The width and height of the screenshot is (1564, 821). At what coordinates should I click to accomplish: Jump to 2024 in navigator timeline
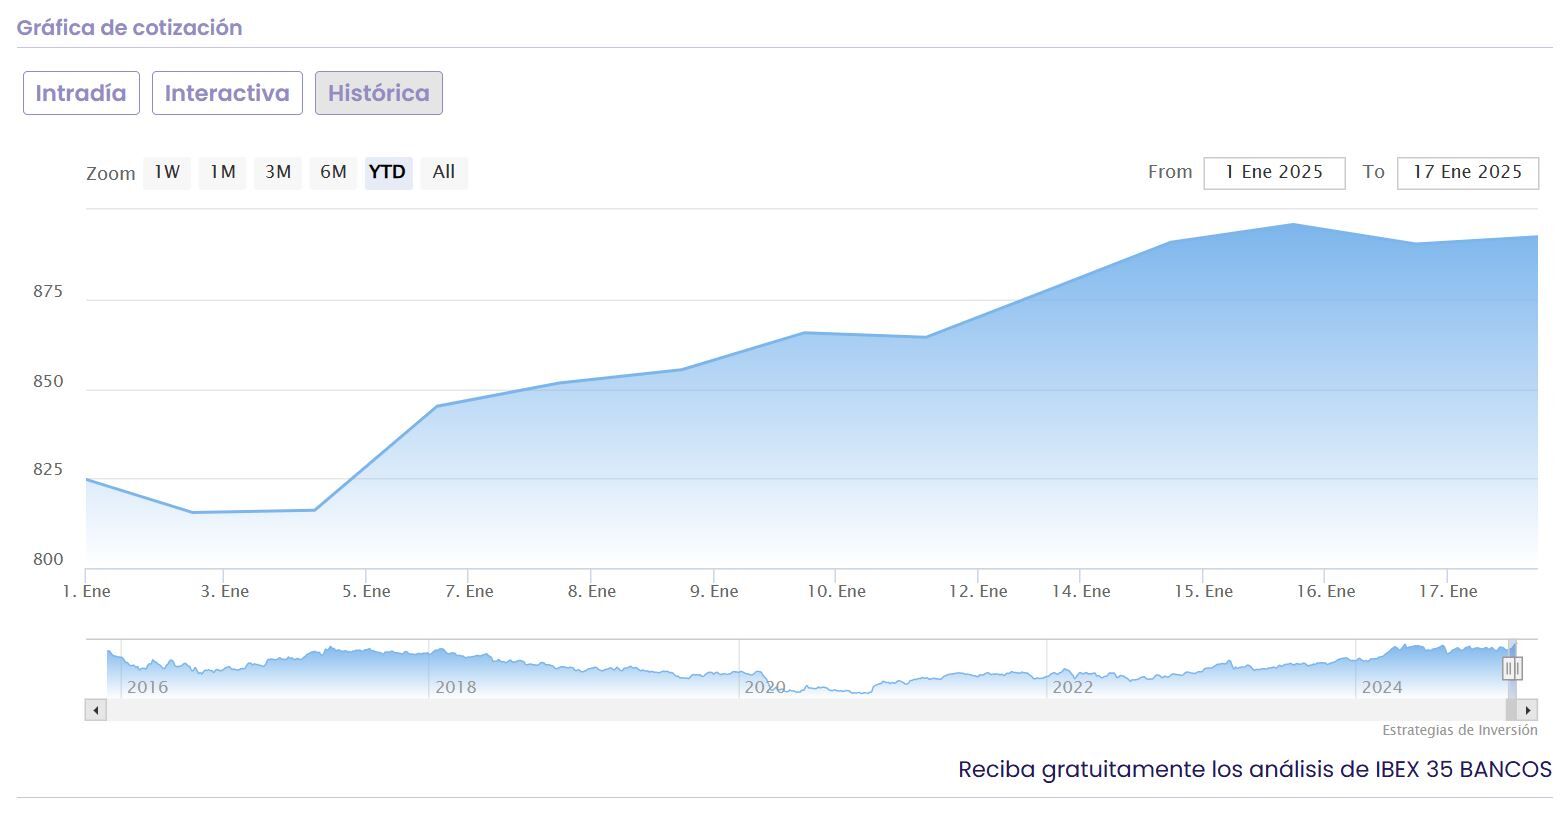click(1382, 687)
